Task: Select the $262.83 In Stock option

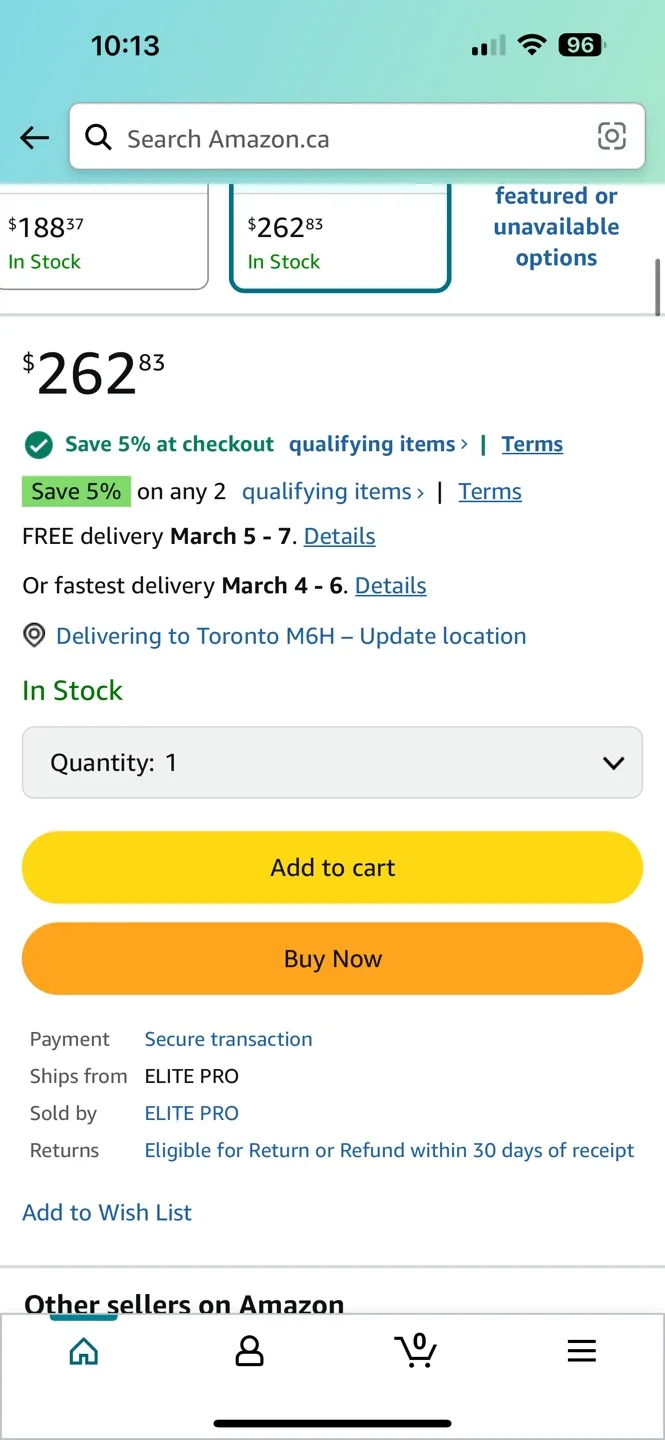Action: point(340,240)
